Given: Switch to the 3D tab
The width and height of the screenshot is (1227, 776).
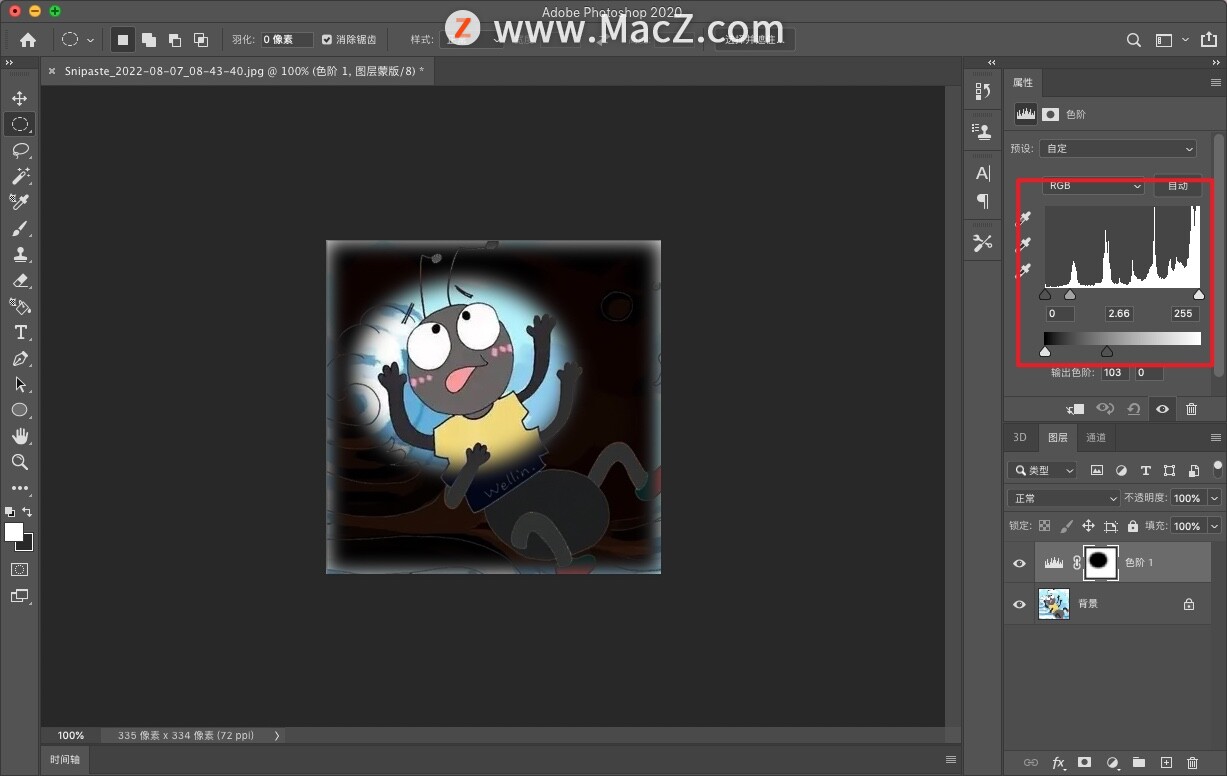Looking at the screenshot, I should [1020, 438].
